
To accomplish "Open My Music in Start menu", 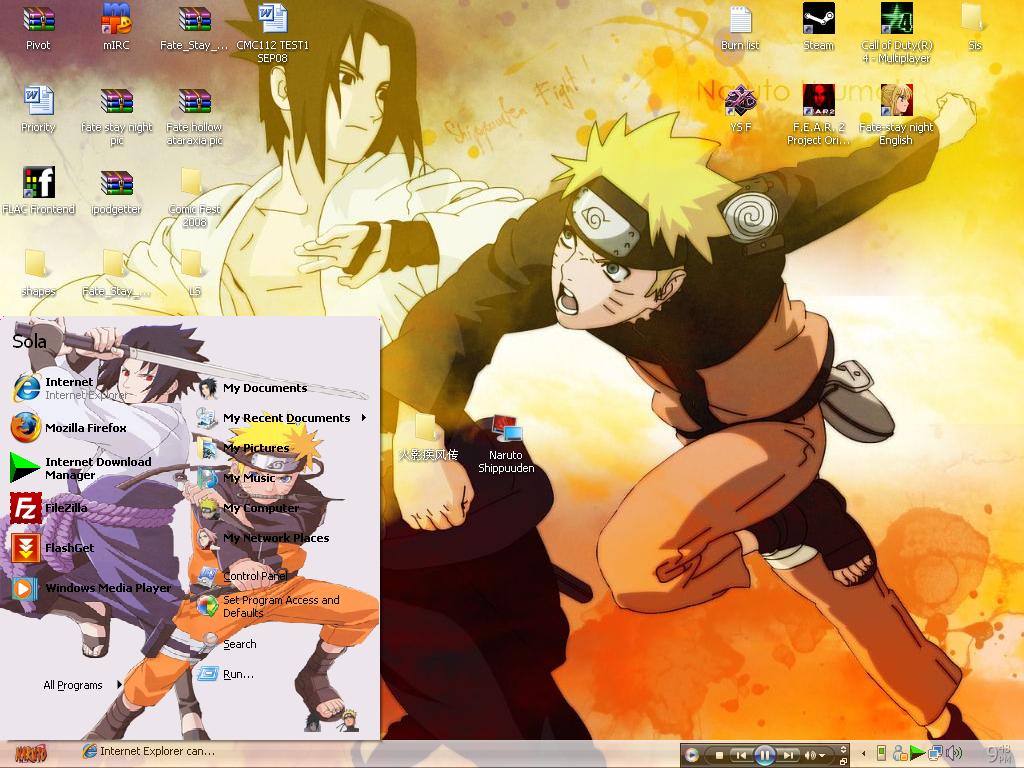I will click(236, 478).
